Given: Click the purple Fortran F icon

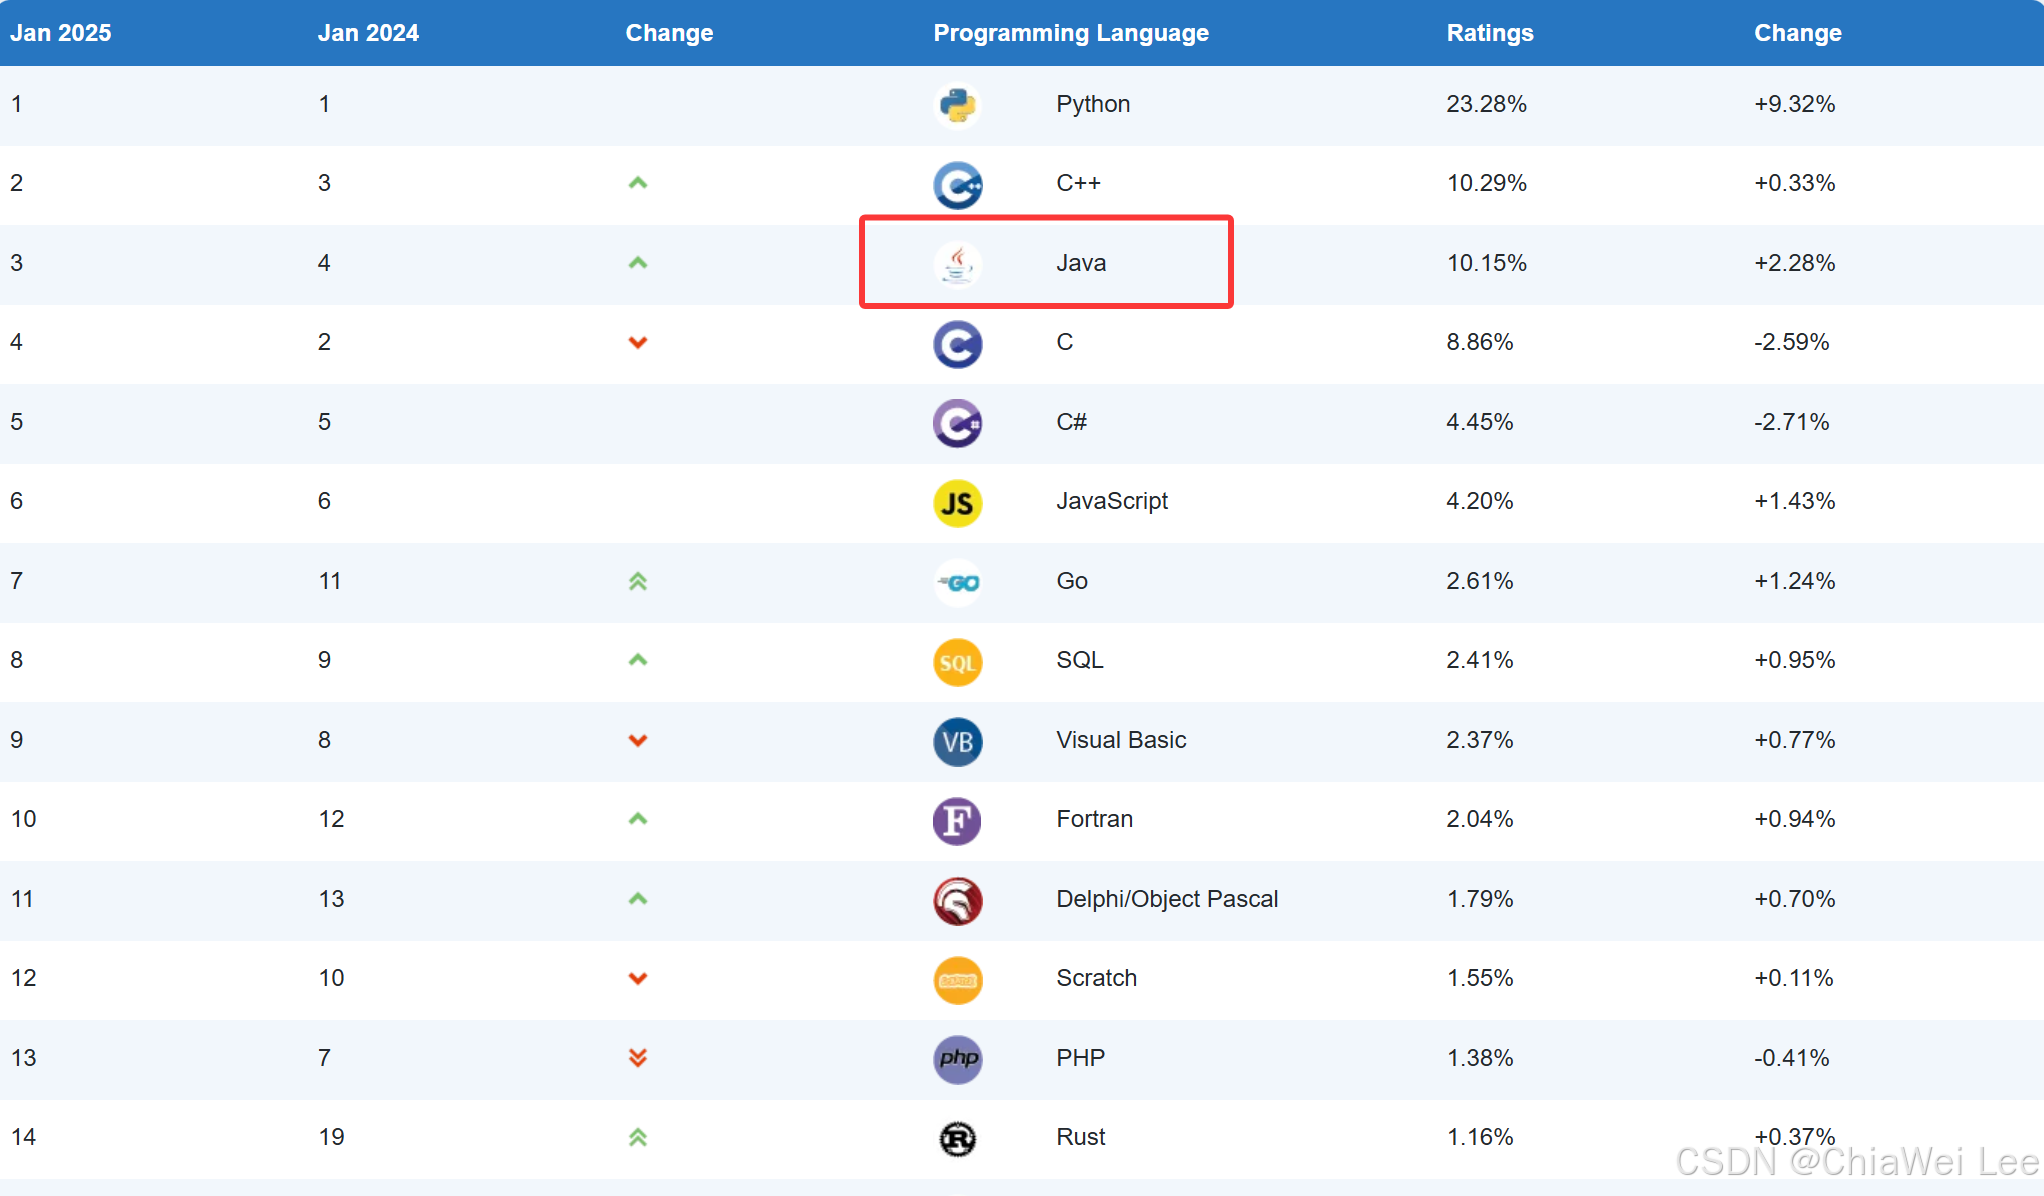Looking at the screenshot, I should click(957, 821).
